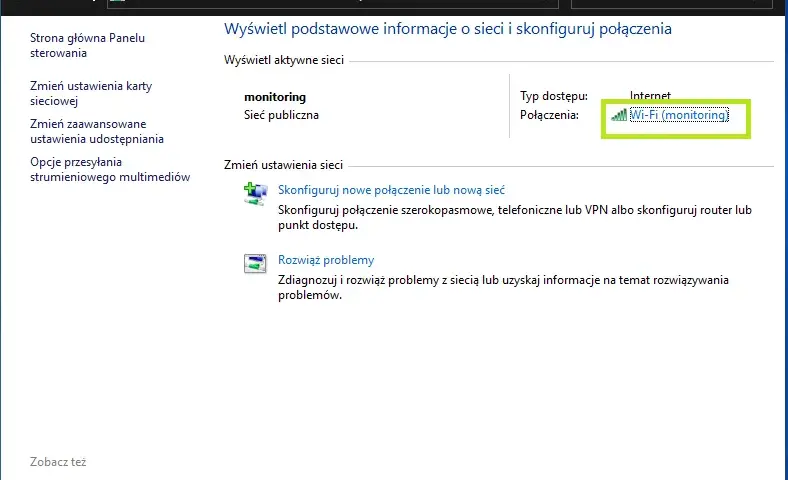Click the Sieć publiczna label
This screenshot has width=788, height=480.
pyautogui.click(x=281, y=115)
